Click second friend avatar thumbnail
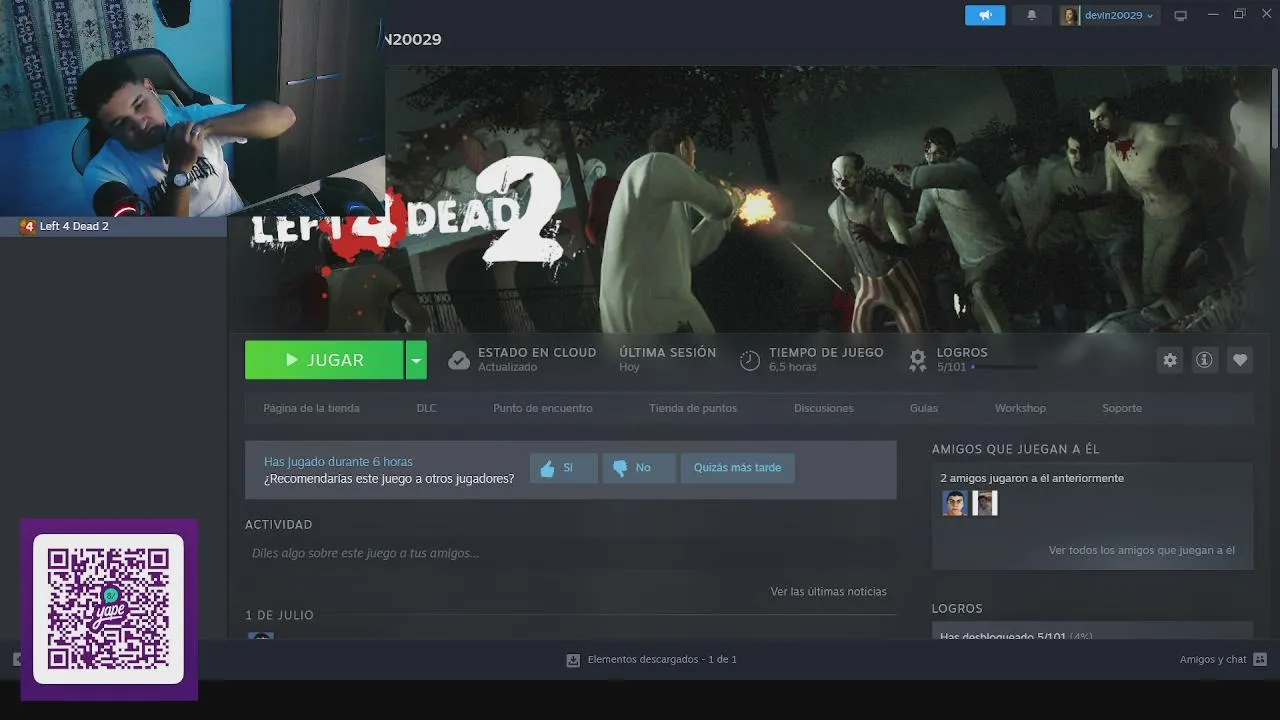Viewport: 1280px width, 720px height. pyautogui.click(x=985, y=503)
